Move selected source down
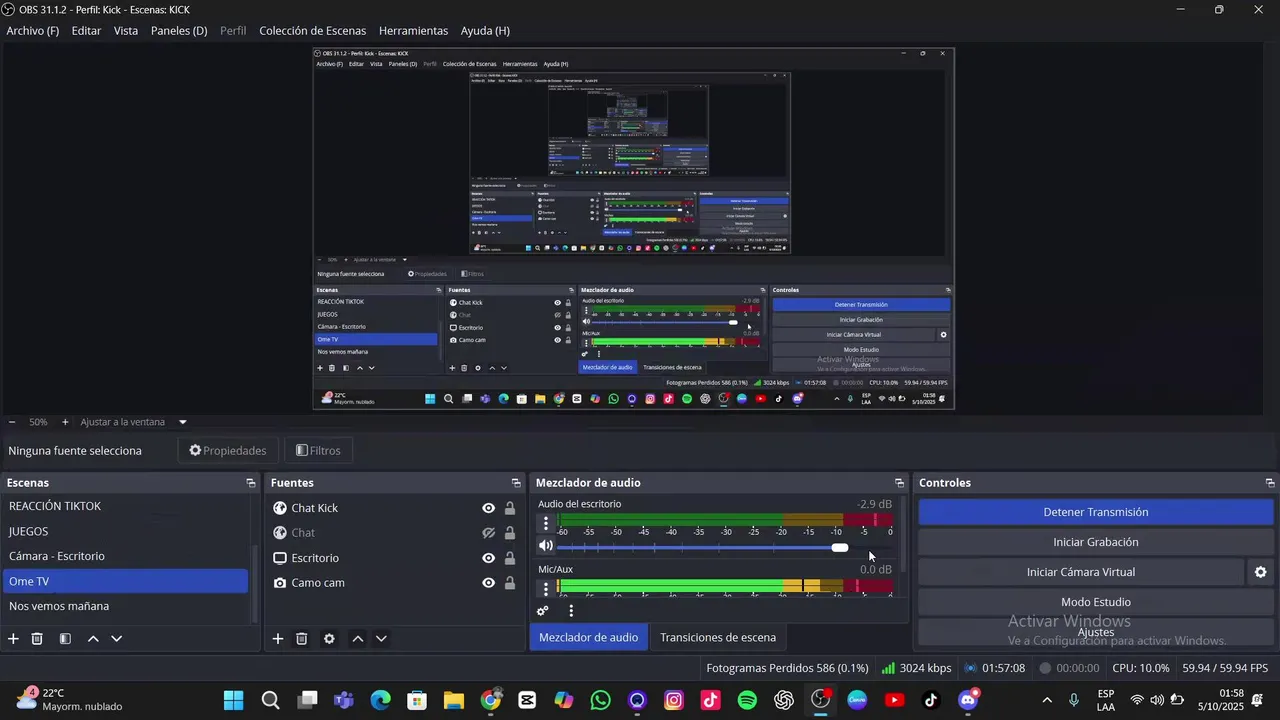This screenshot has height=720, width=1280. [x=381, y=638]
